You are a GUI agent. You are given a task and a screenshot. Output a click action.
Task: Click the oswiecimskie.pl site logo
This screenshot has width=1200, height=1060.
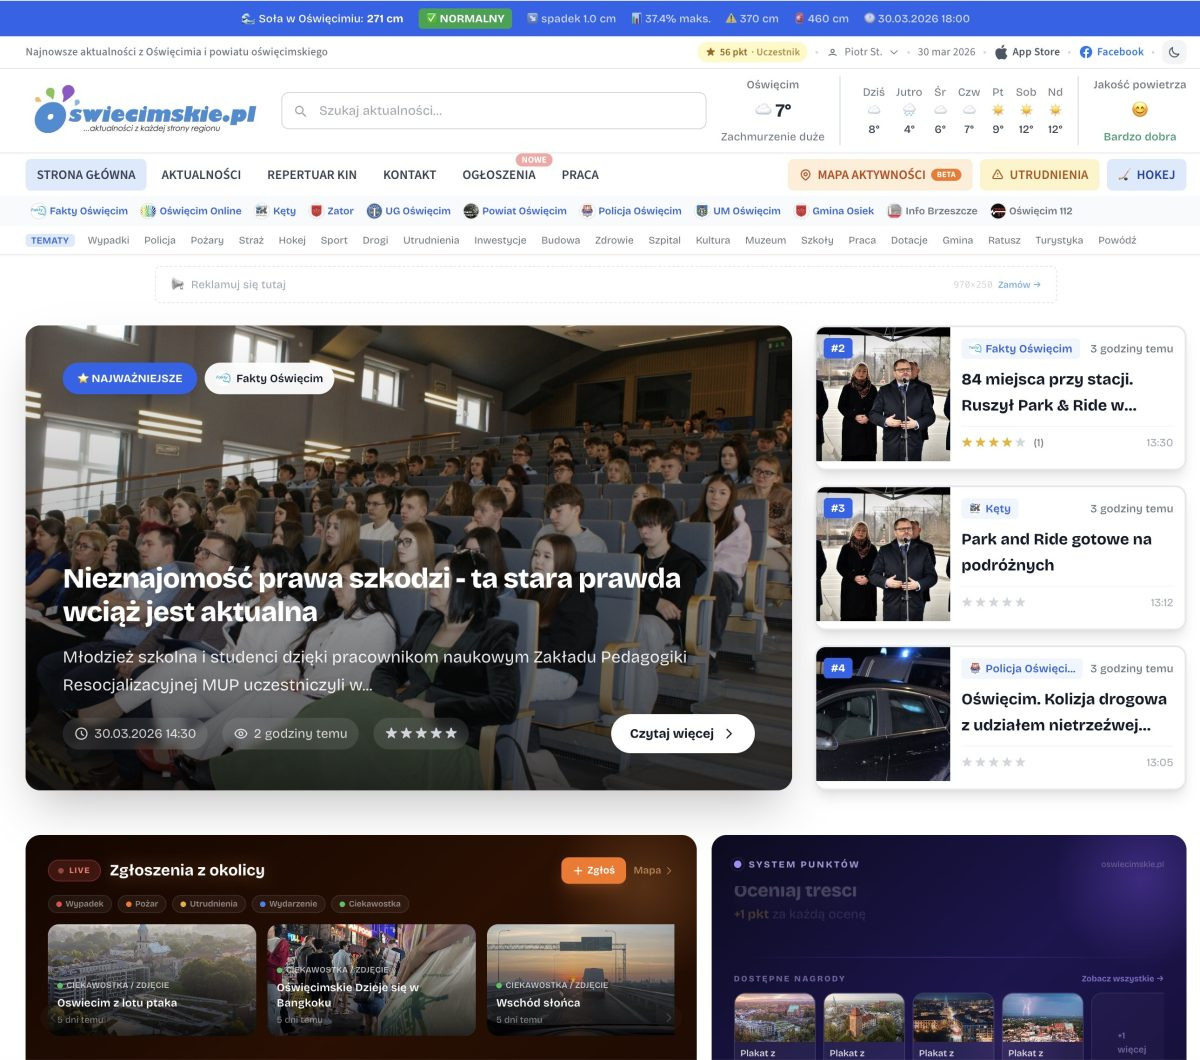coord(145,110)
